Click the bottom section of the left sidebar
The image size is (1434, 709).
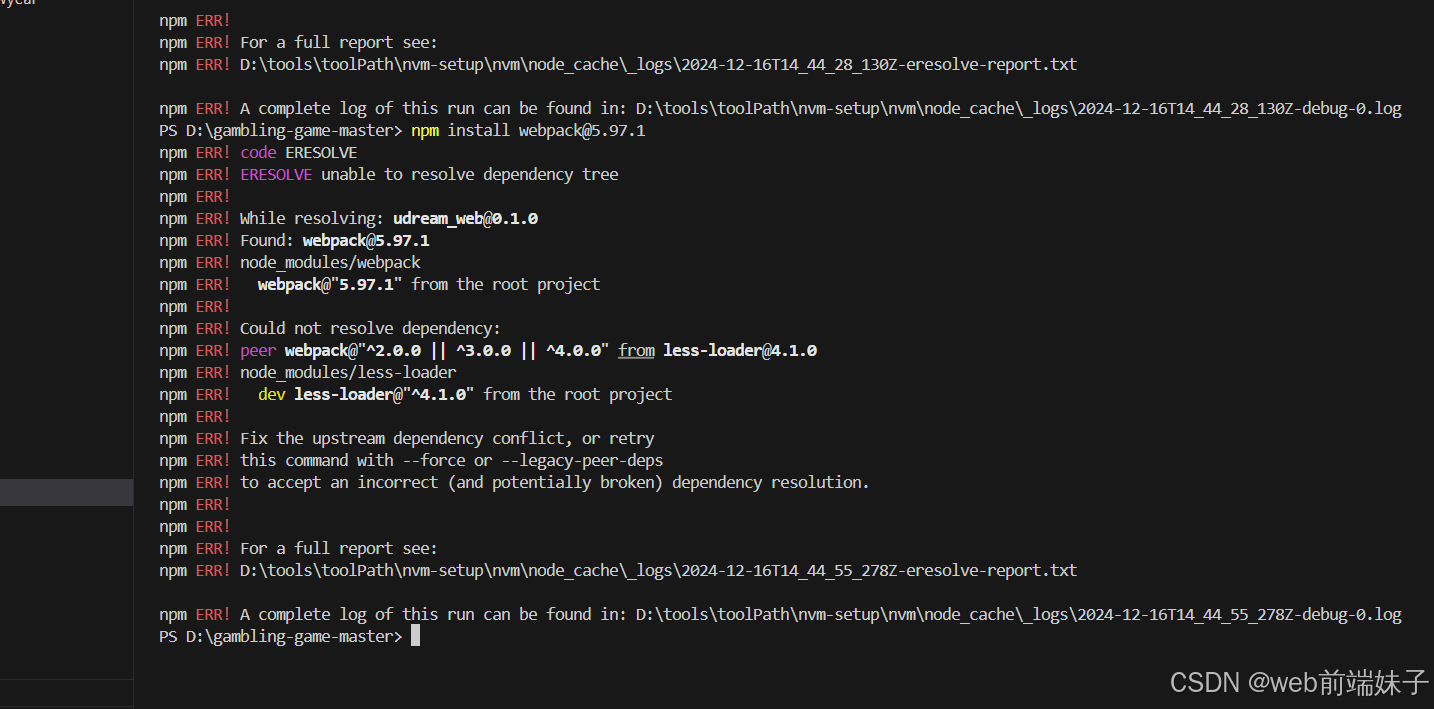(x=66, y=692)
